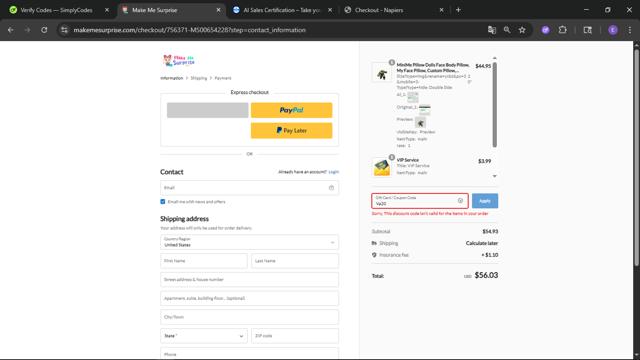
Task: Click the Preview image thumbnail in order
Action: pyautogui.click(x=420, y=122)
